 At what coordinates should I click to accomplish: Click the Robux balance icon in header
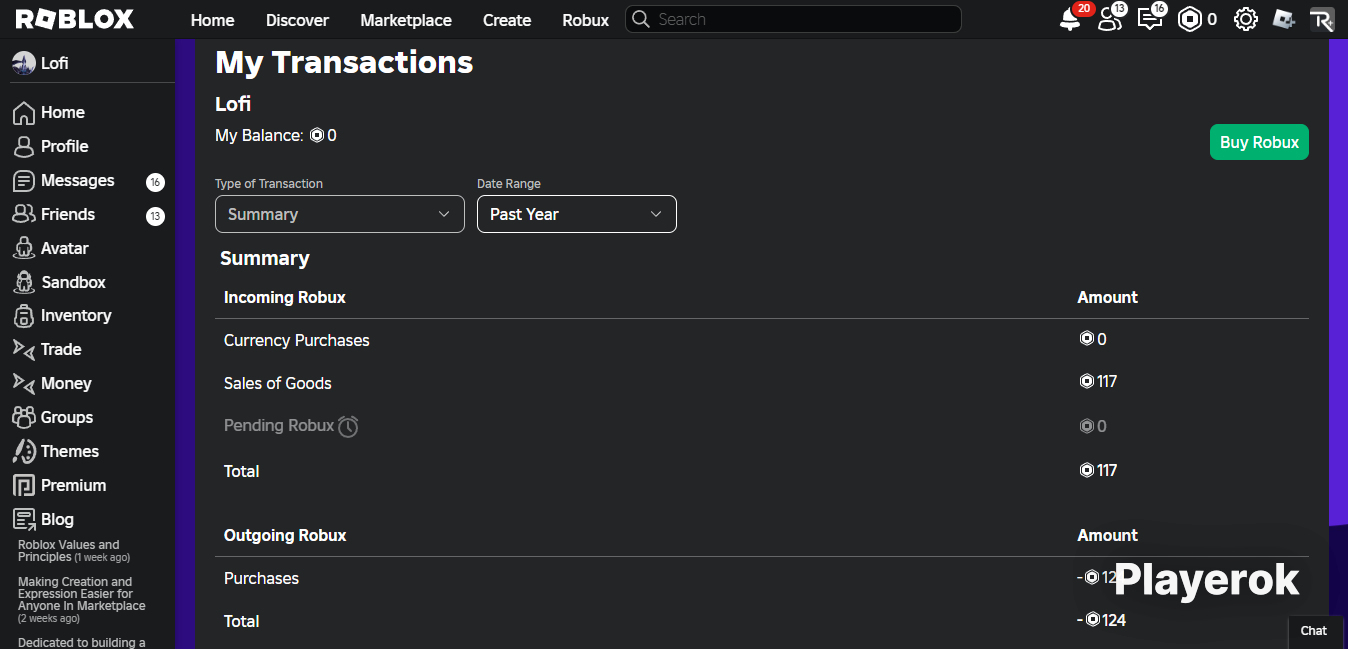1189,19
